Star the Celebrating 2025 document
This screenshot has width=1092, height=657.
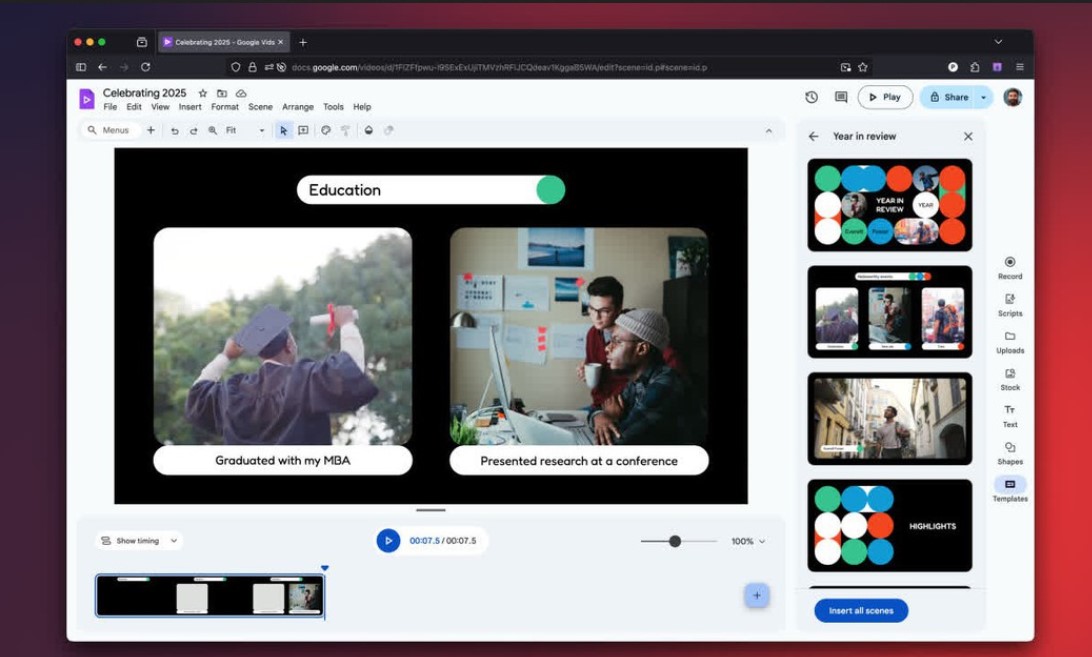(203, 93)
